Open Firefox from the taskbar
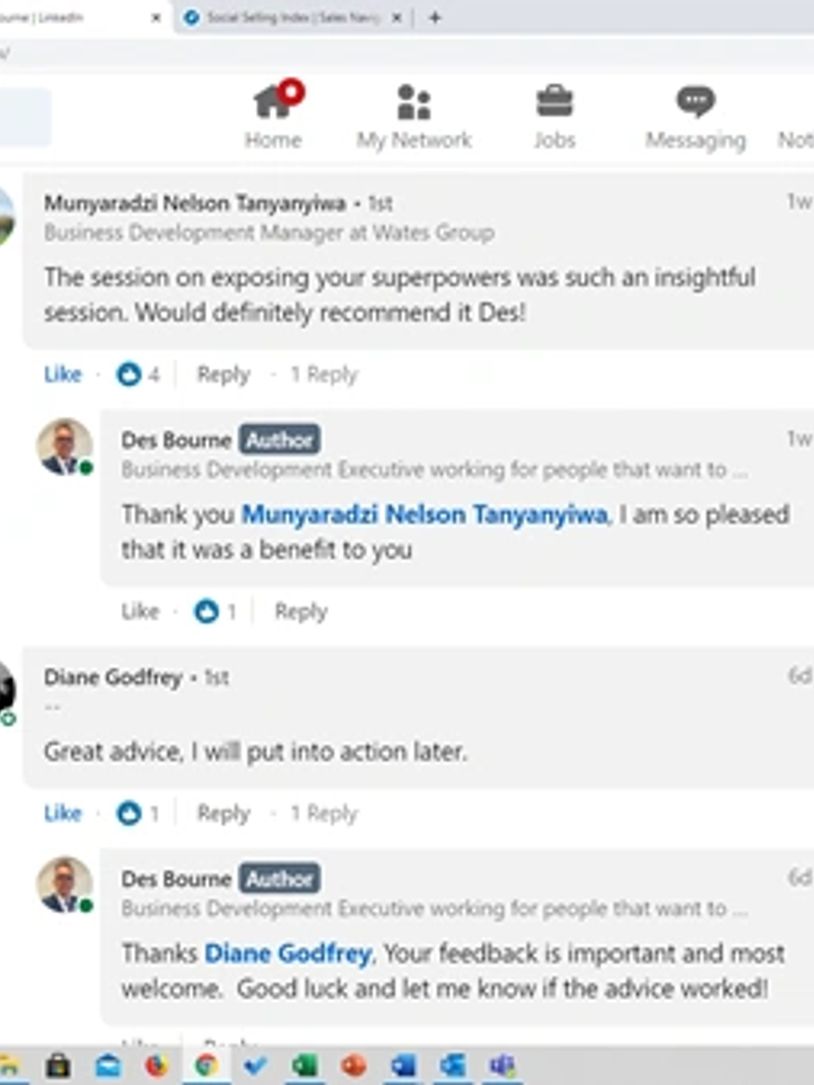Image resolution: width=814 pixels, height=1085 pixels. 157,1066
